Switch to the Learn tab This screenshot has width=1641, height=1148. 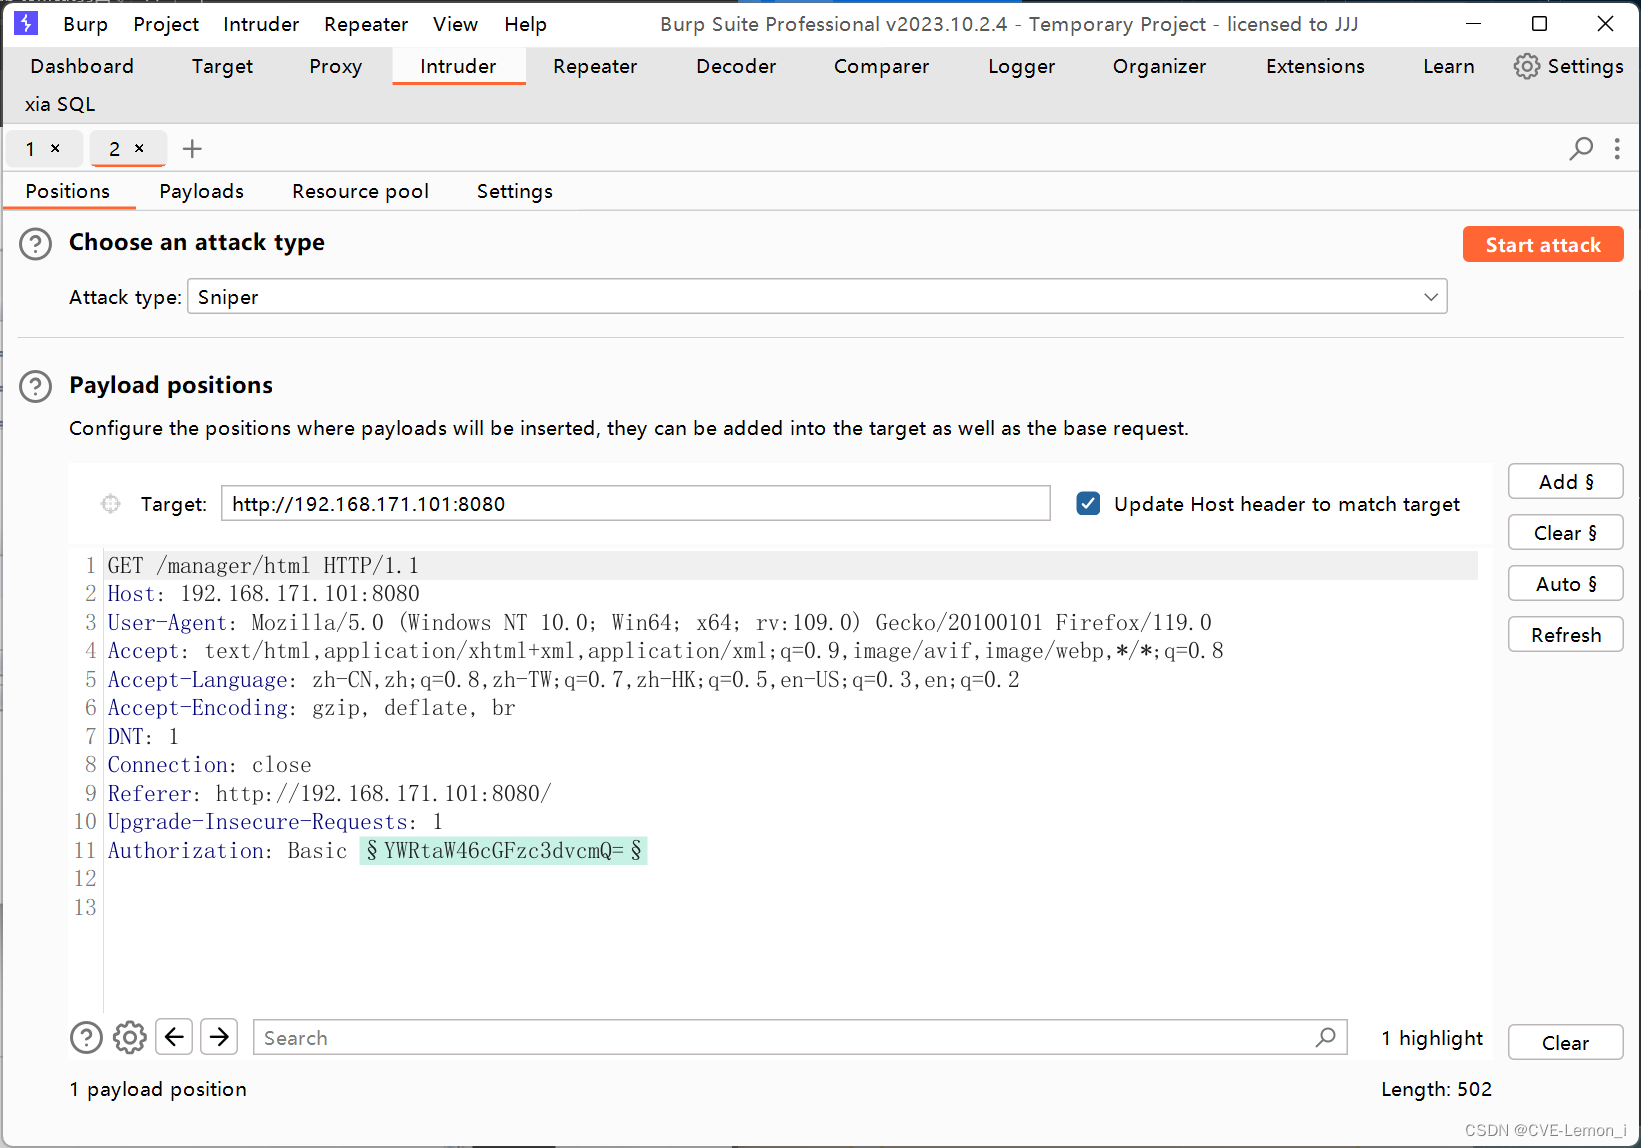point(1448,66)
